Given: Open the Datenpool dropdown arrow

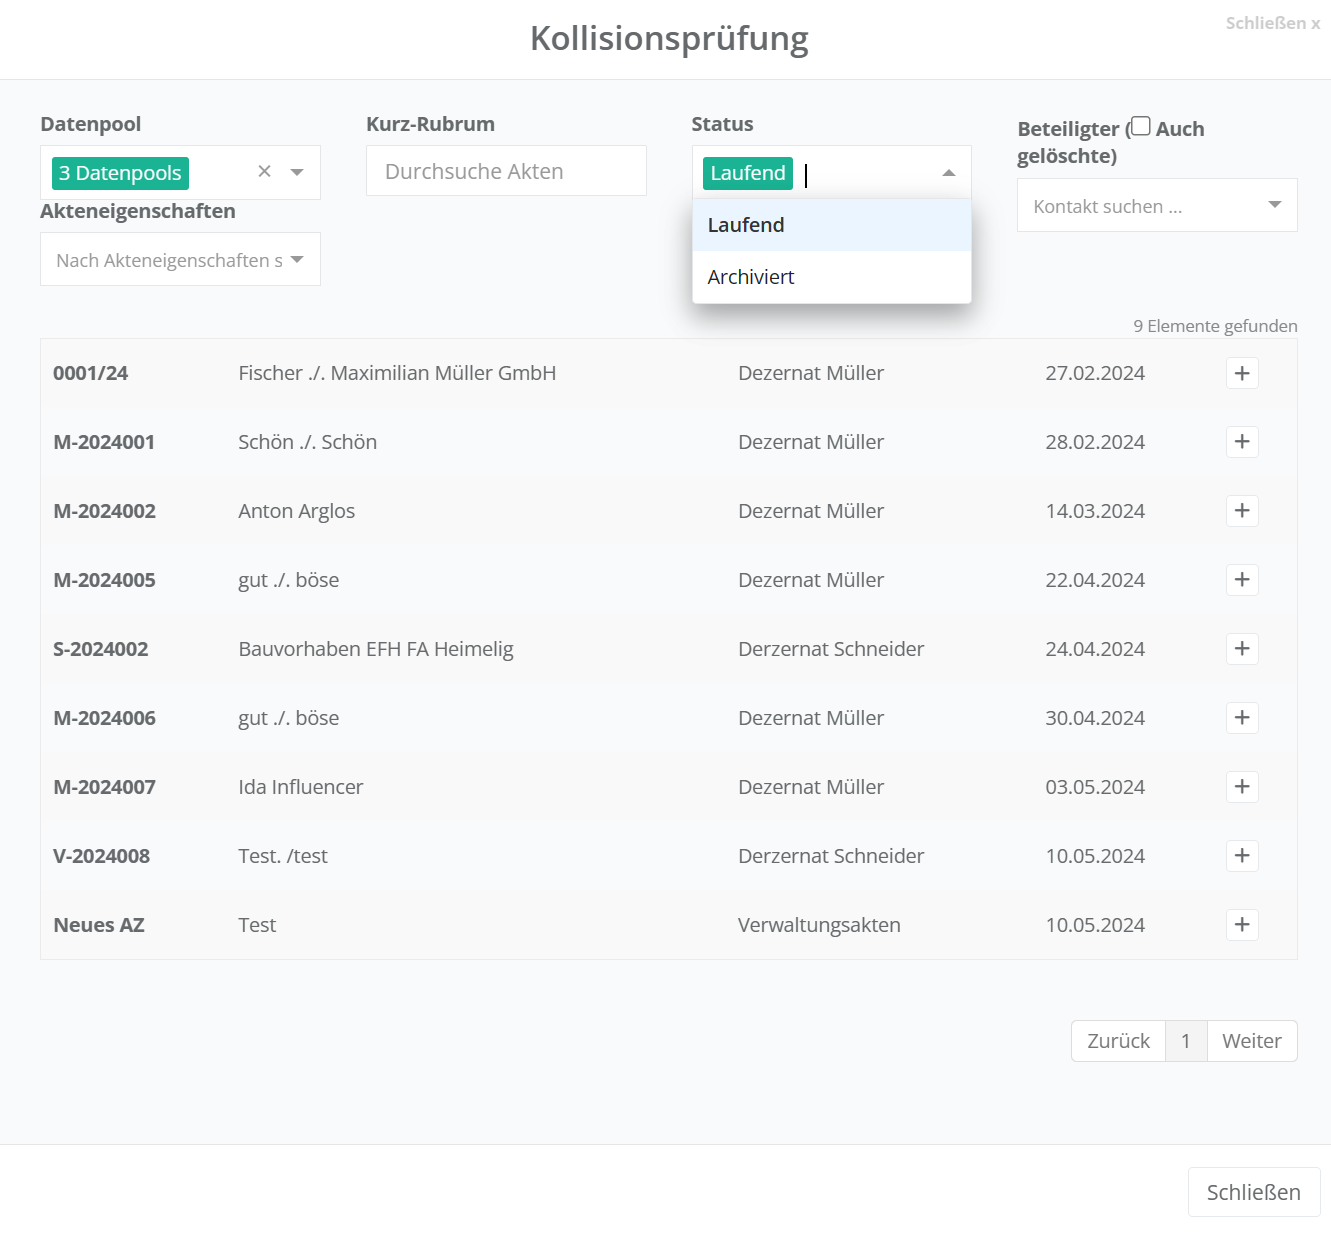Looking at the screenshot, I should [x=297, y=172].
